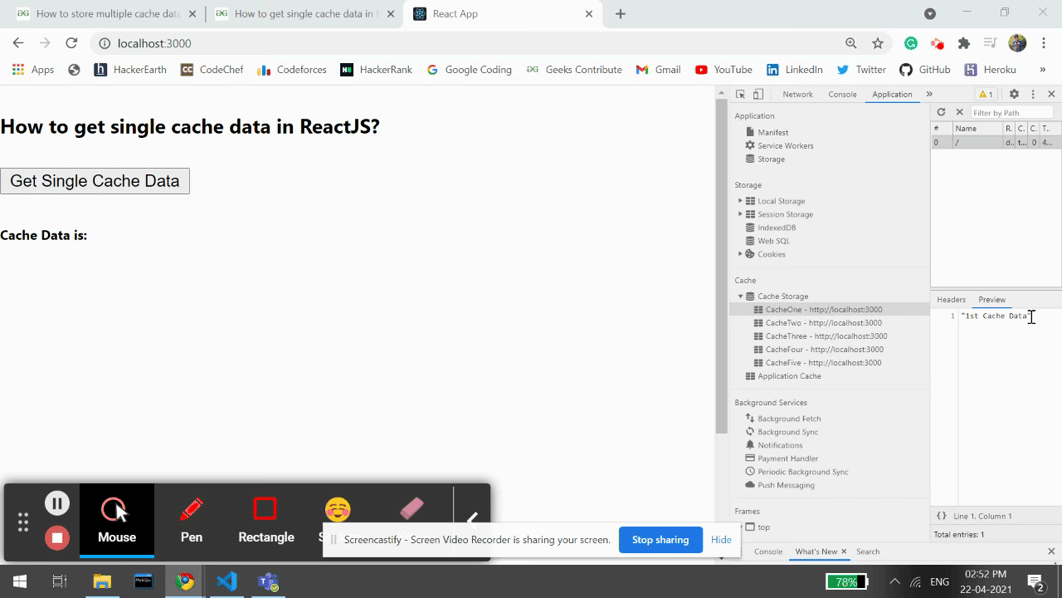The image size is (1062, 598).
Task: Delete selected cache entry with X icon
Action: [959, 112]
